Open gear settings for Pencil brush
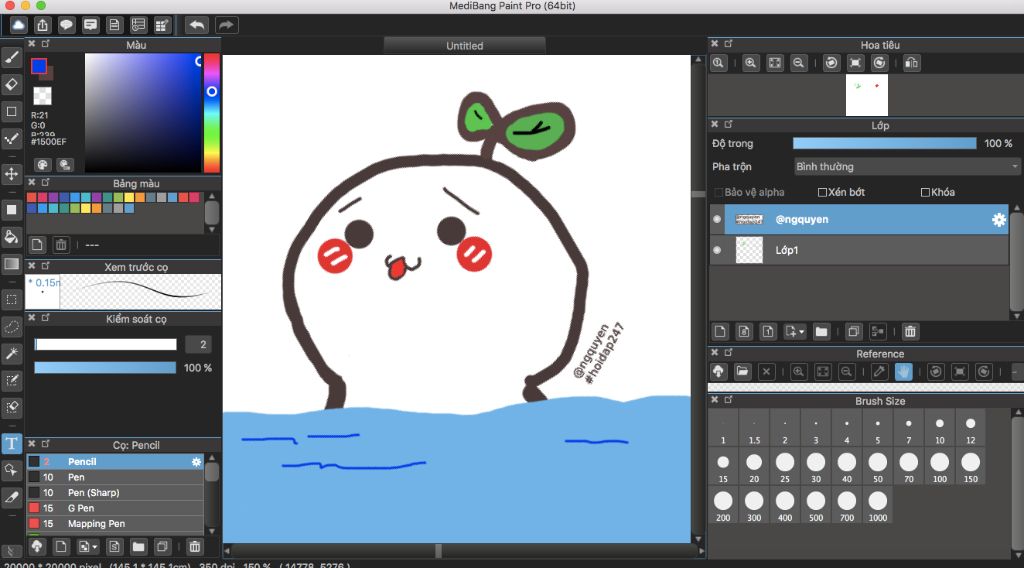The width and height of the screenshot is (1024, 568). [196, 462]
